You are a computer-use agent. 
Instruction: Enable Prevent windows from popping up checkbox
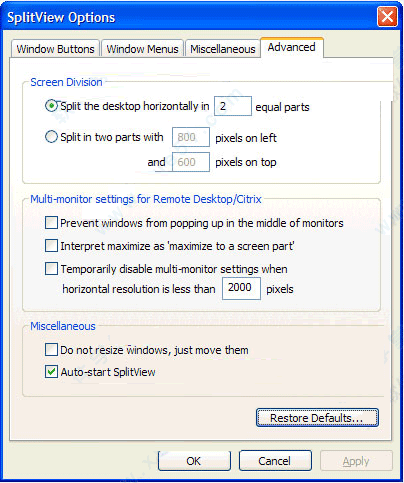tap(51, 223)
